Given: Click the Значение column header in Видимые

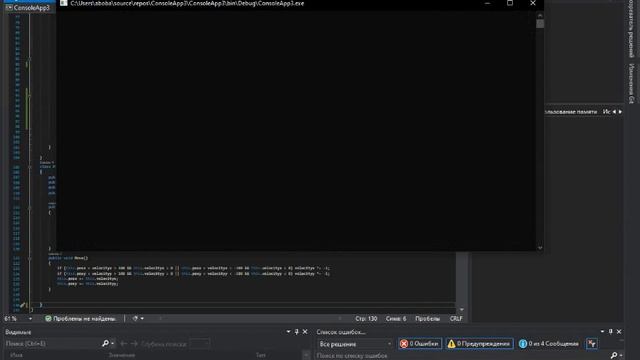Looking at the screenshot, I should pyautogui.click(x=122, y=356).
